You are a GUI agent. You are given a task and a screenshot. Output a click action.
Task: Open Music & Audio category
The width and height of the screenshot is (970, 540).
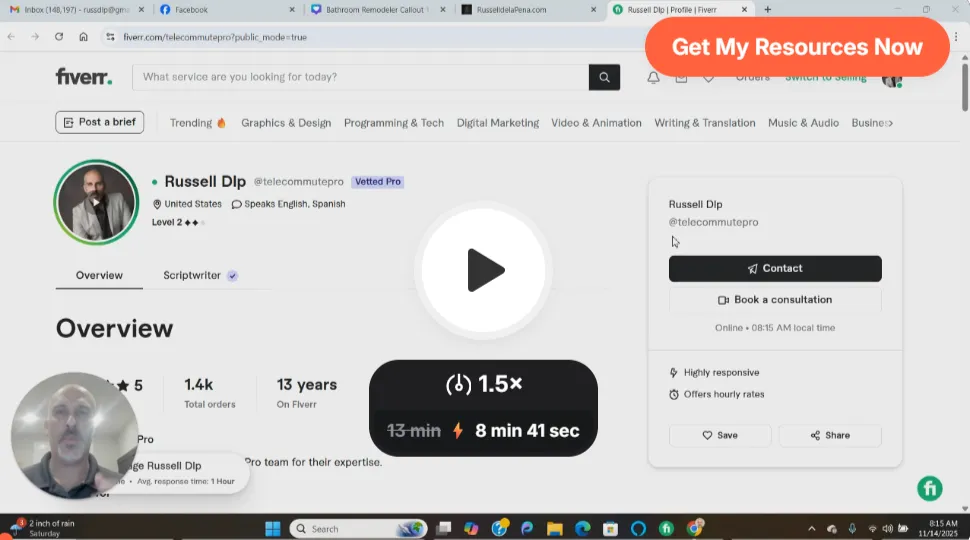803,123
